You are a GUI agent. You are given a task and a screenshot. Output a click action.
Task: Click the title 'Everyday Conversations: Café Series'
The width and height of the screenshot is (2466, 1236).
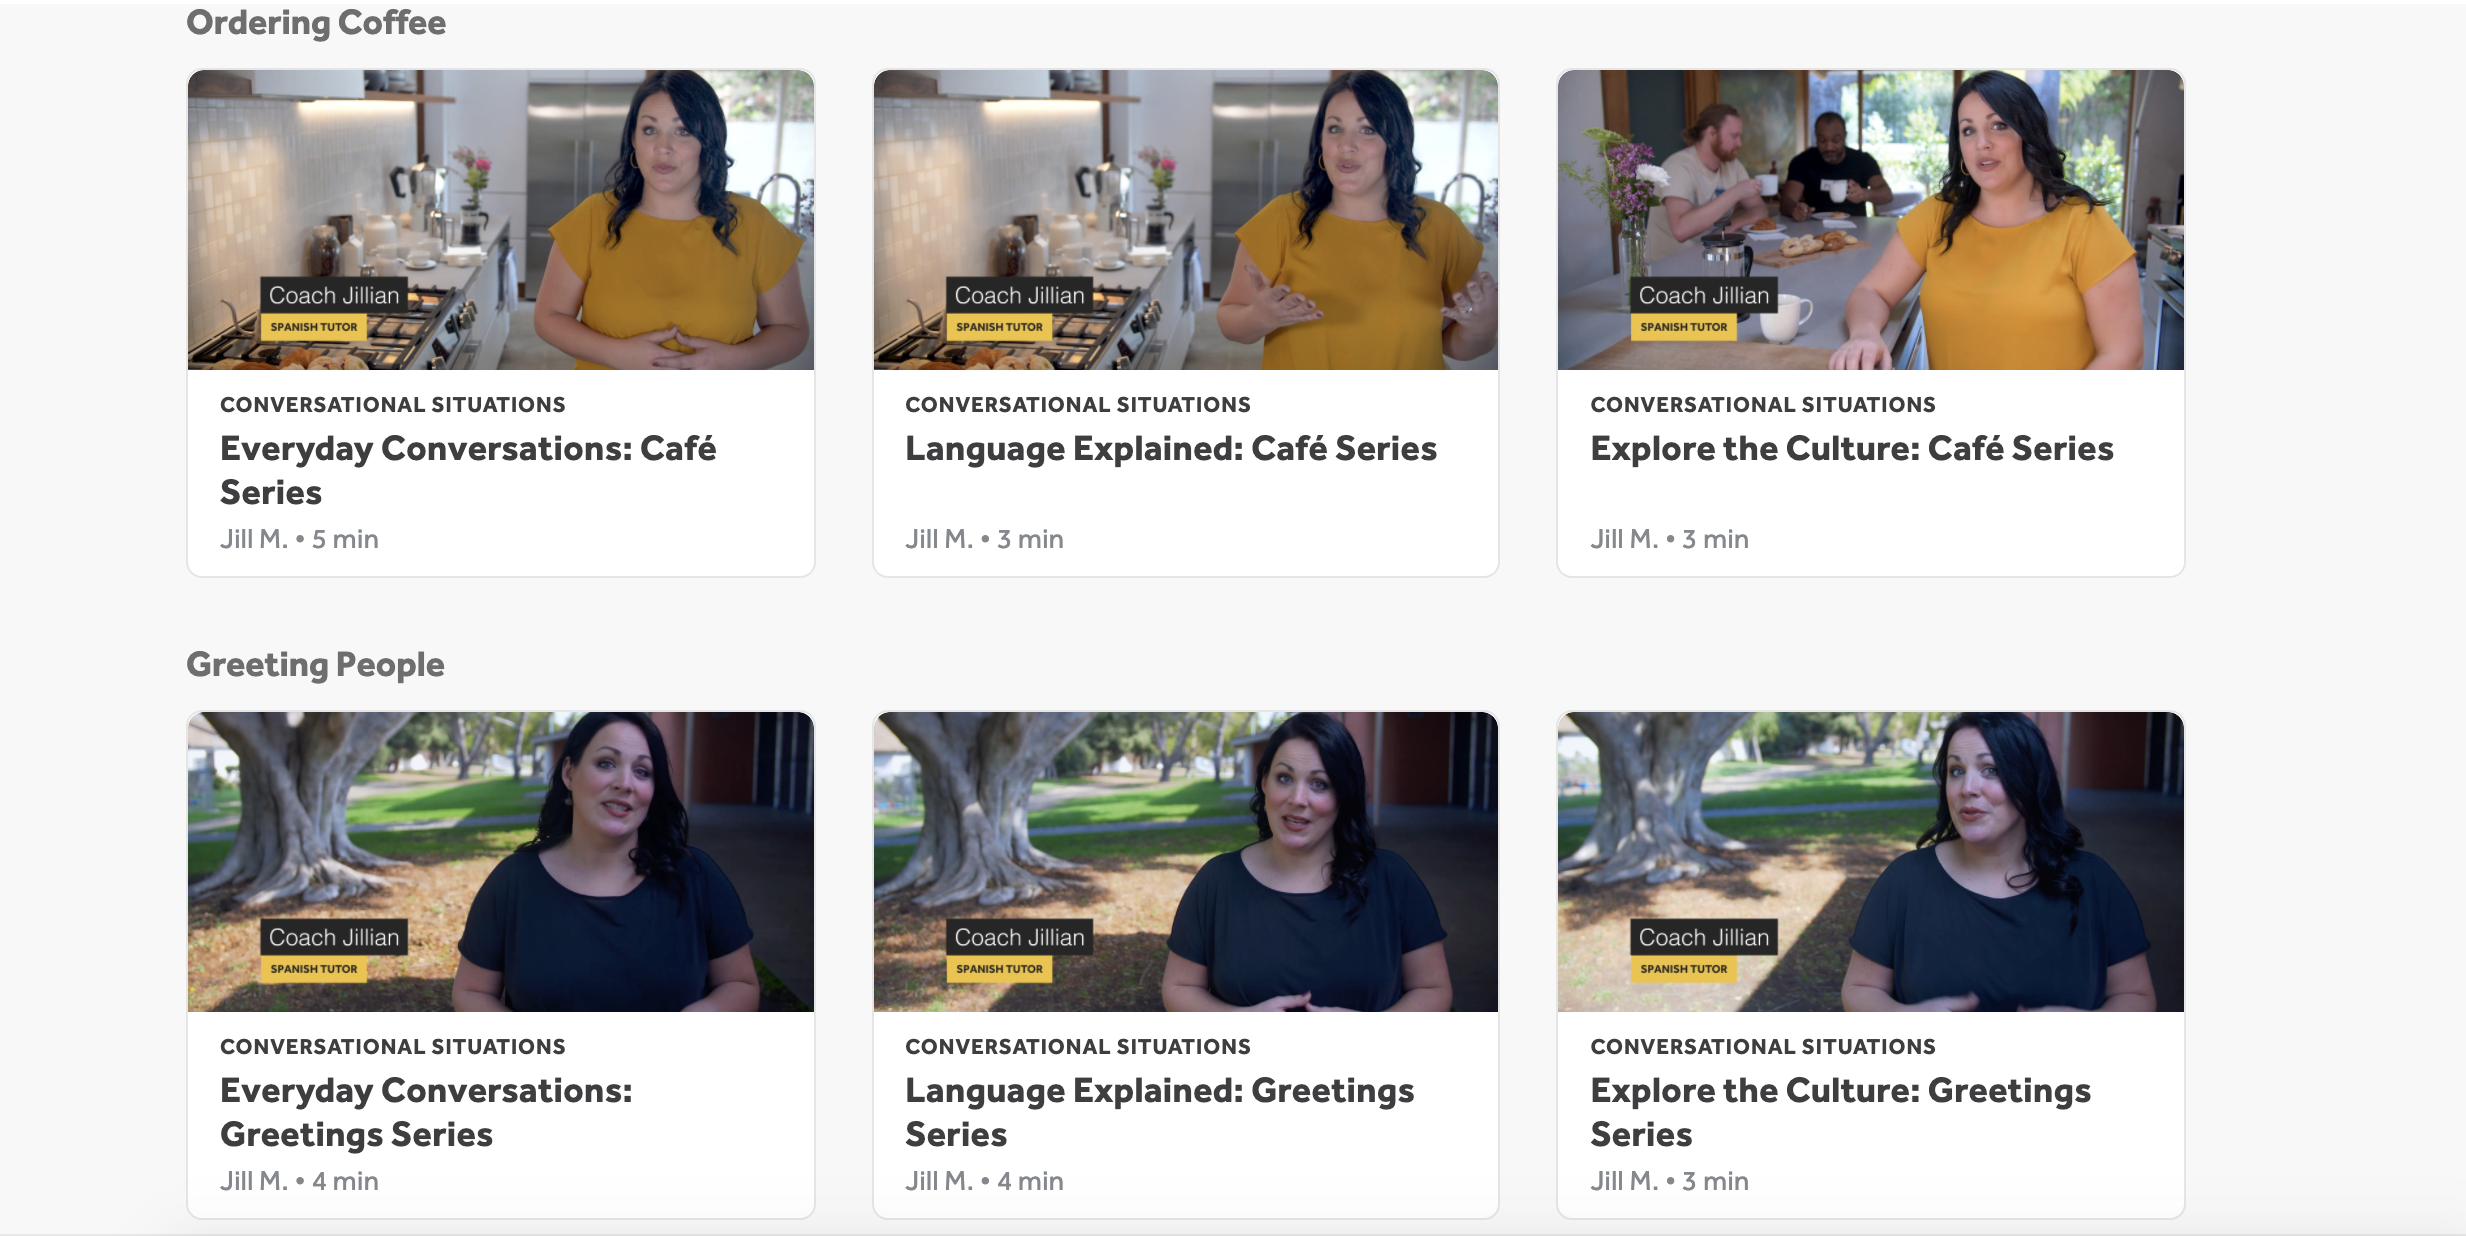point(468,470)
